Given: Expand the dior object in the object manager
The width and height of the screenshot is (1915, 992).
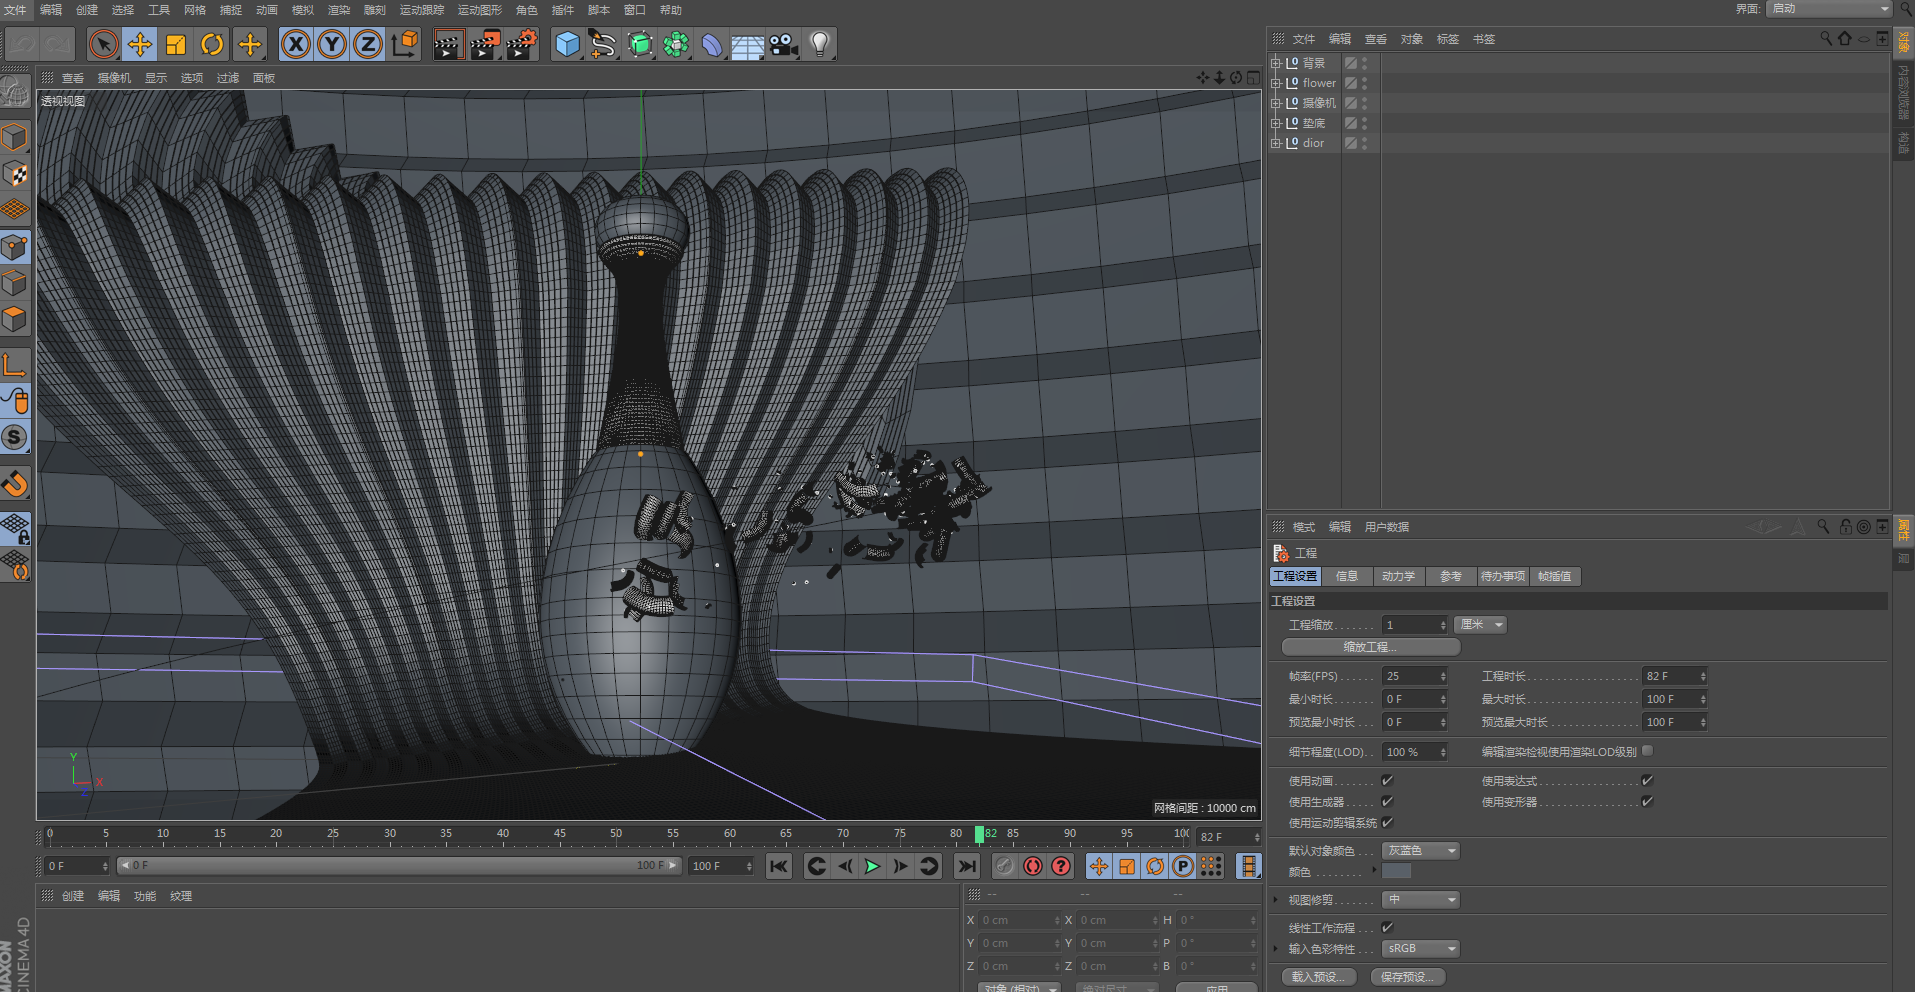Looking at the screenshot, I should pyautogui.click(x=1276, y=142).
